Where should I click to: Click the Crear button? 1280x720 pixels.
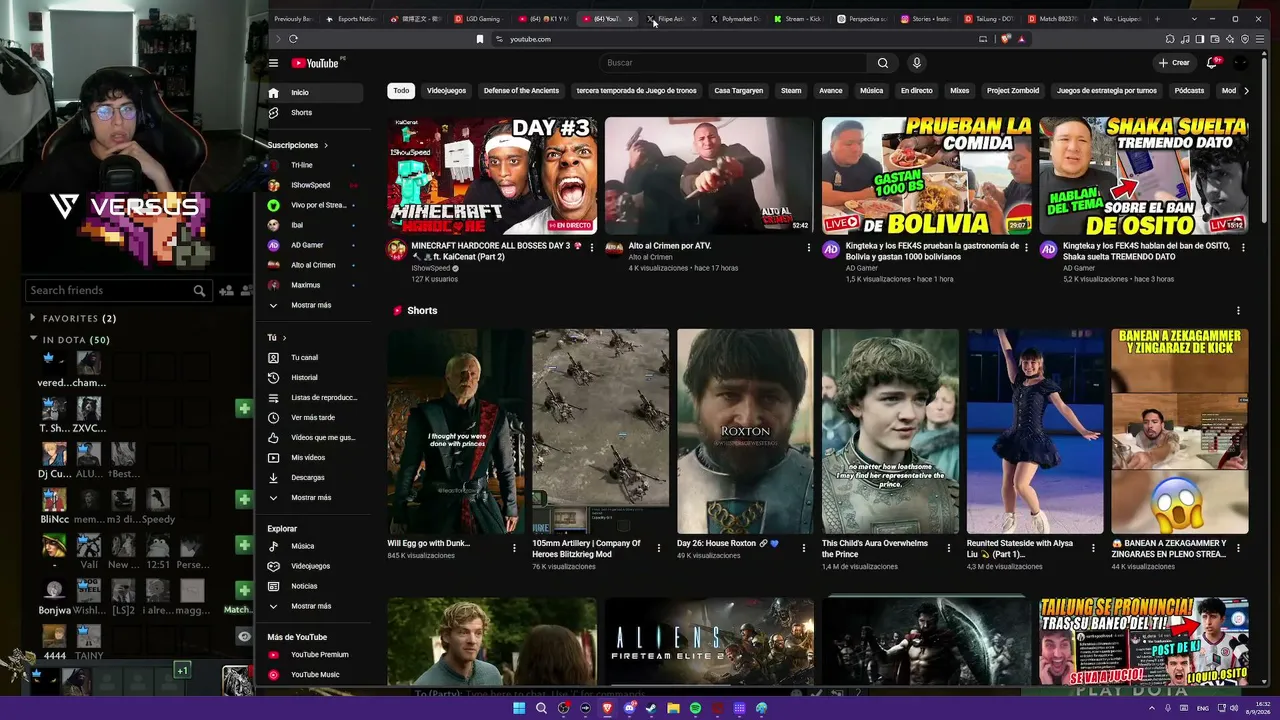pos(1174,63)
